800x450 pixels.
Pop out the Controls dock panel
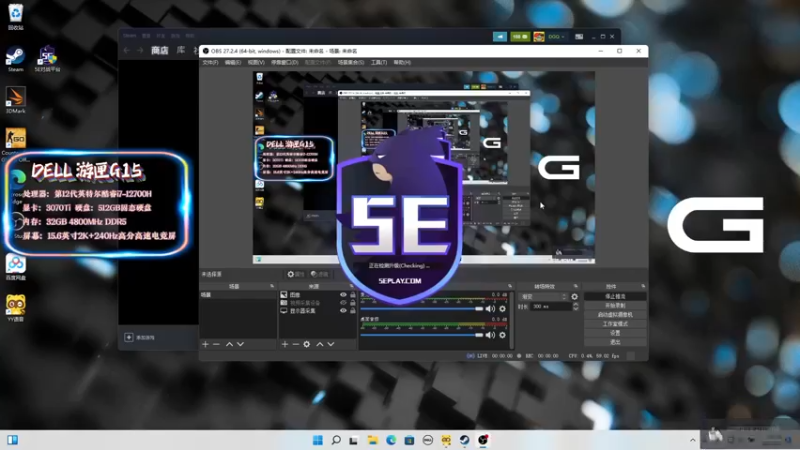tap(643, 286)
